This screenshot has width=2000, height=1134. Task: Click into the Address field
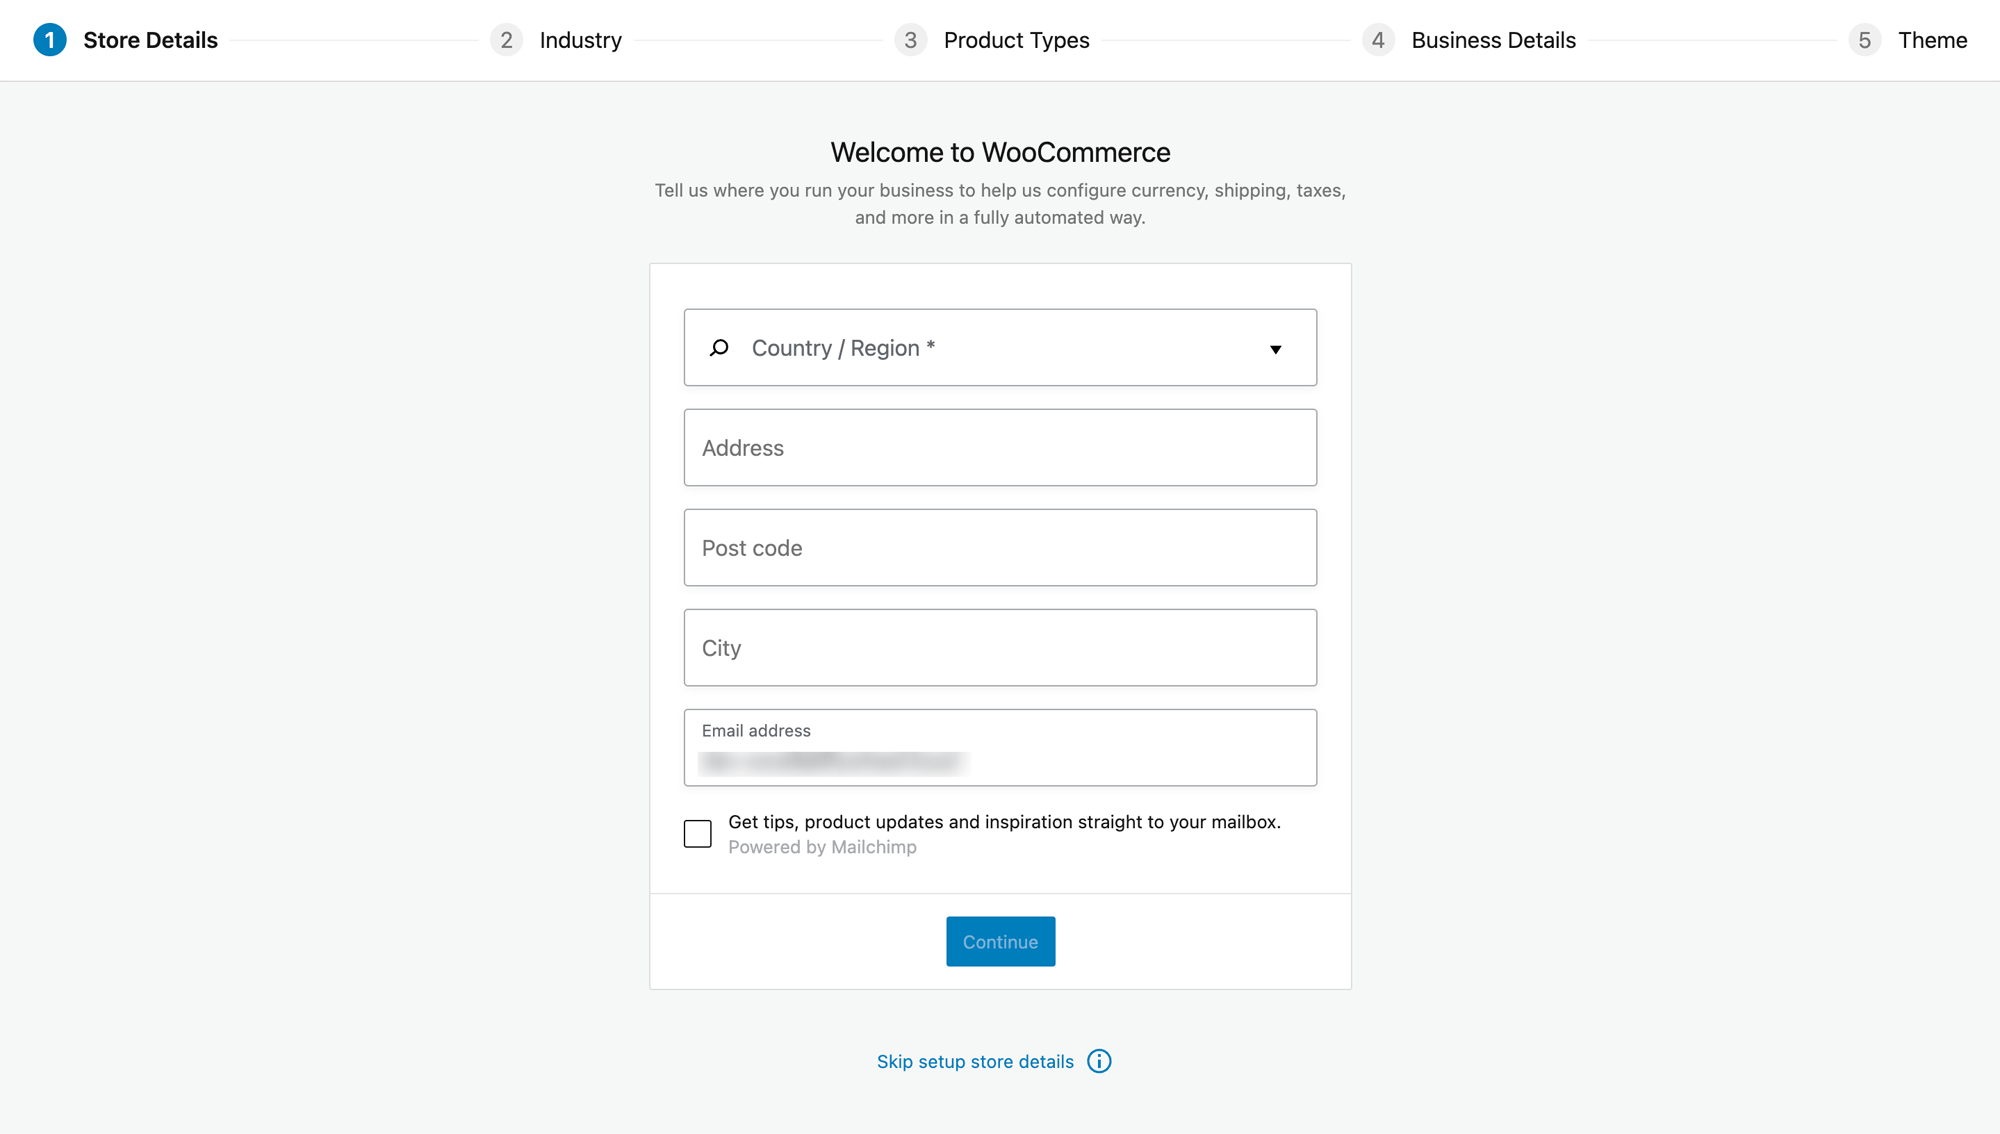[1000, 447]
